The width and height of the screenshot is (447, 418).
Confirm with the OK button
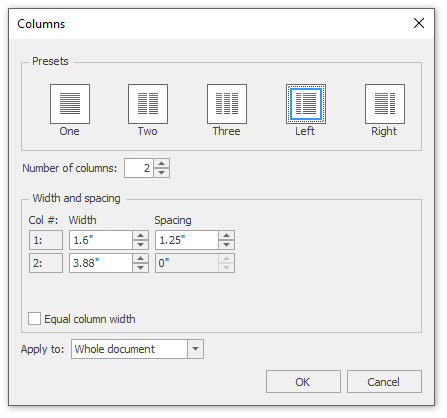coord(303,382)
